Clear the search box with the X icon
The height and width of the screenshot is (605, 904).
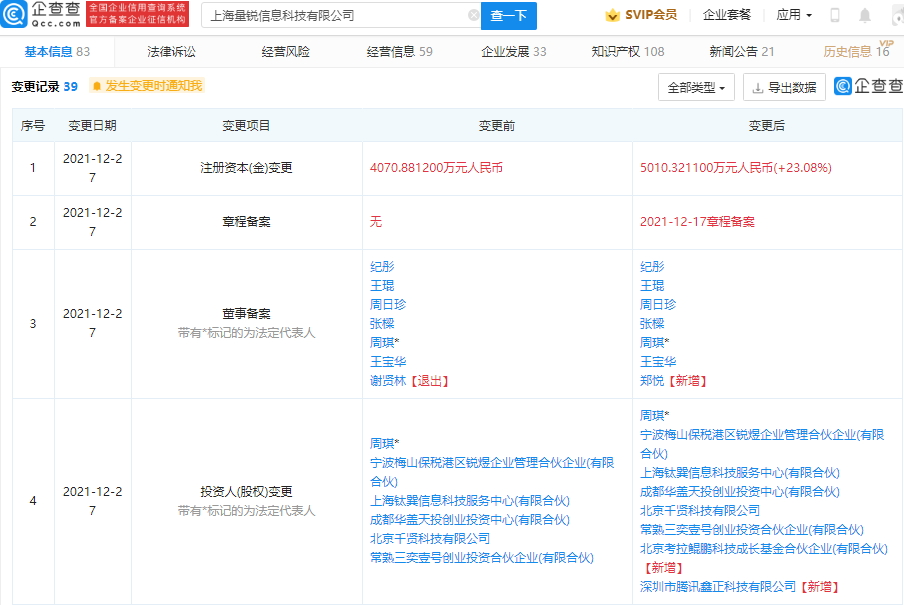pyautogui.click(x=473, y=16)
